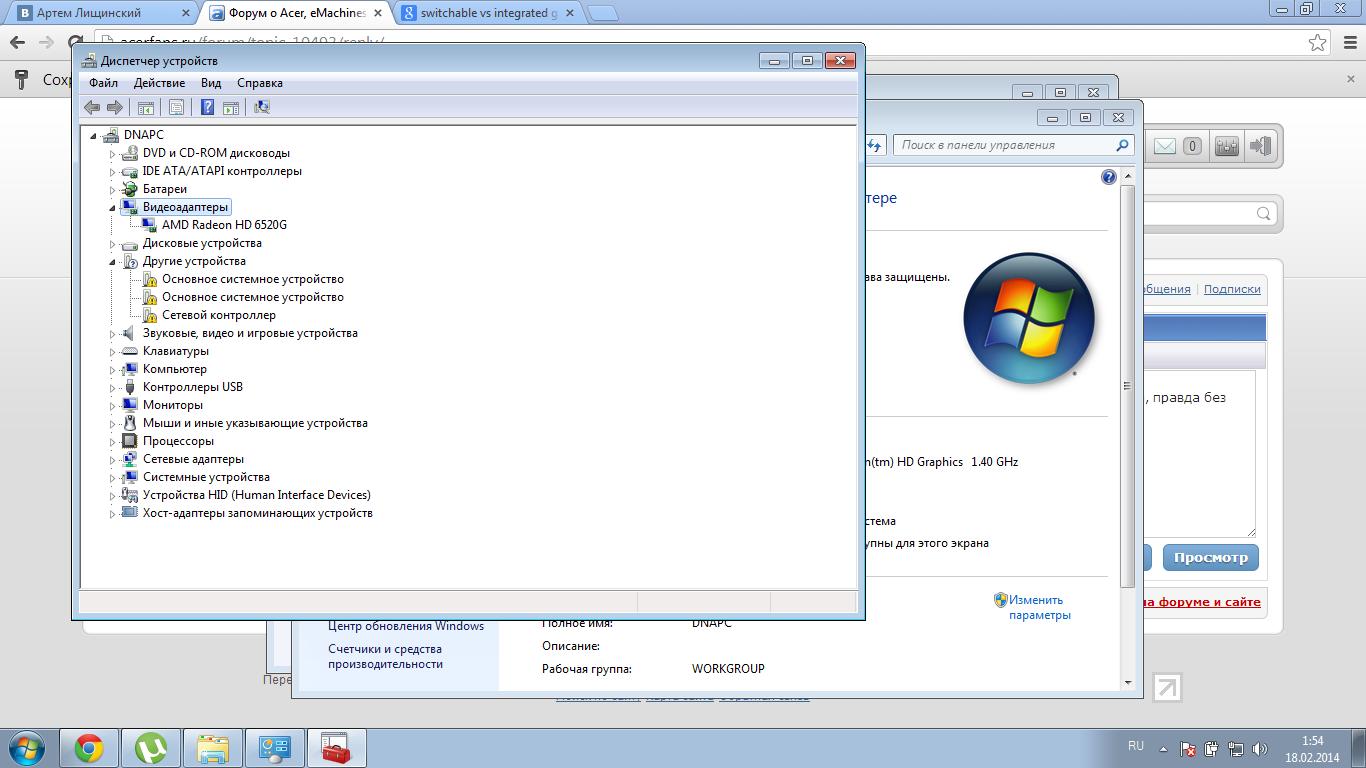Click the Back arrow in Device Manager toolbar
Screen dimensions: 1366x768
(x=92, y=107)
